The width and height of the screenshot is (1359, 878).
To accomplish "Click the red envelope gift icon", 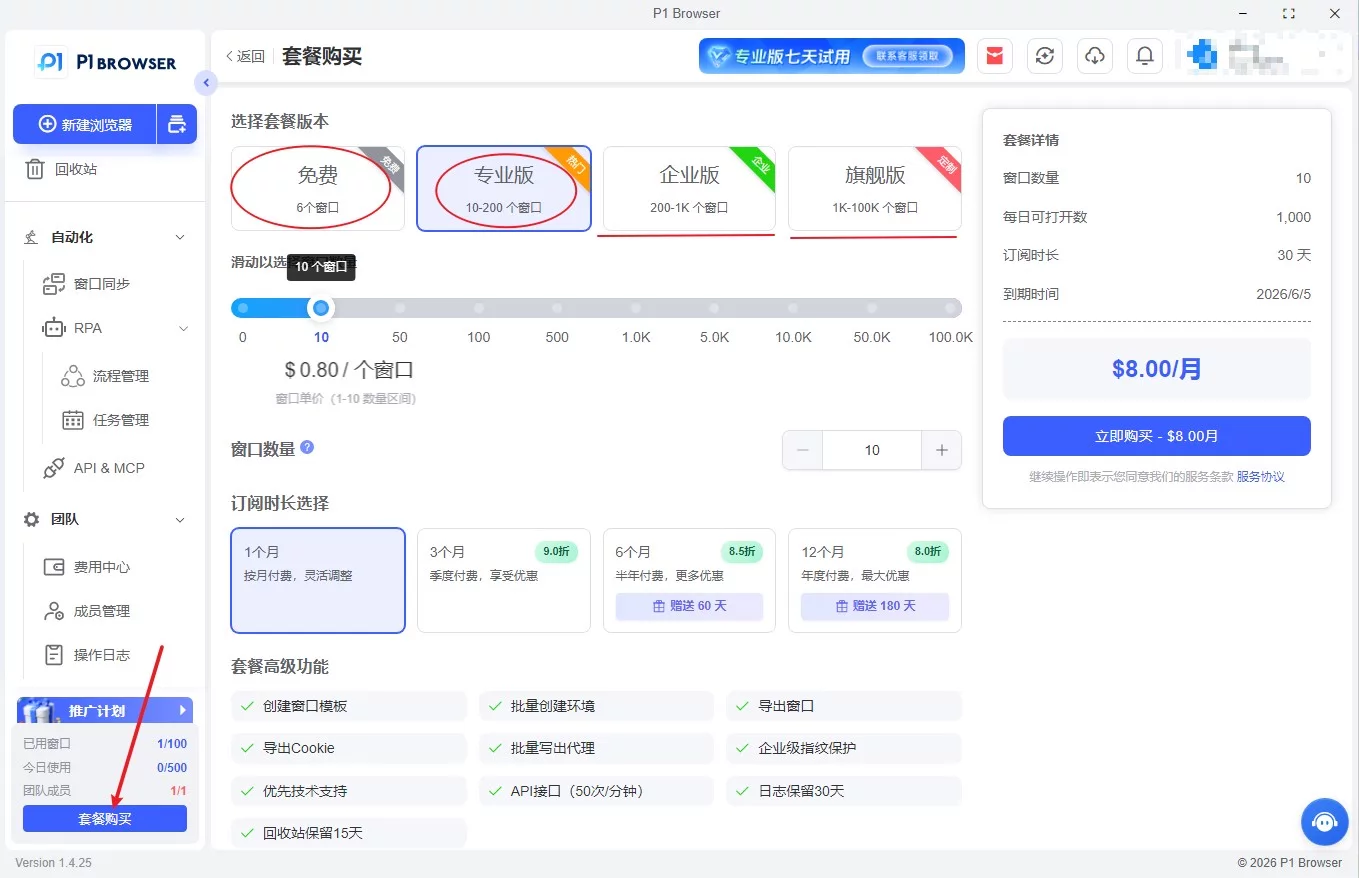I will pos(994,56).
